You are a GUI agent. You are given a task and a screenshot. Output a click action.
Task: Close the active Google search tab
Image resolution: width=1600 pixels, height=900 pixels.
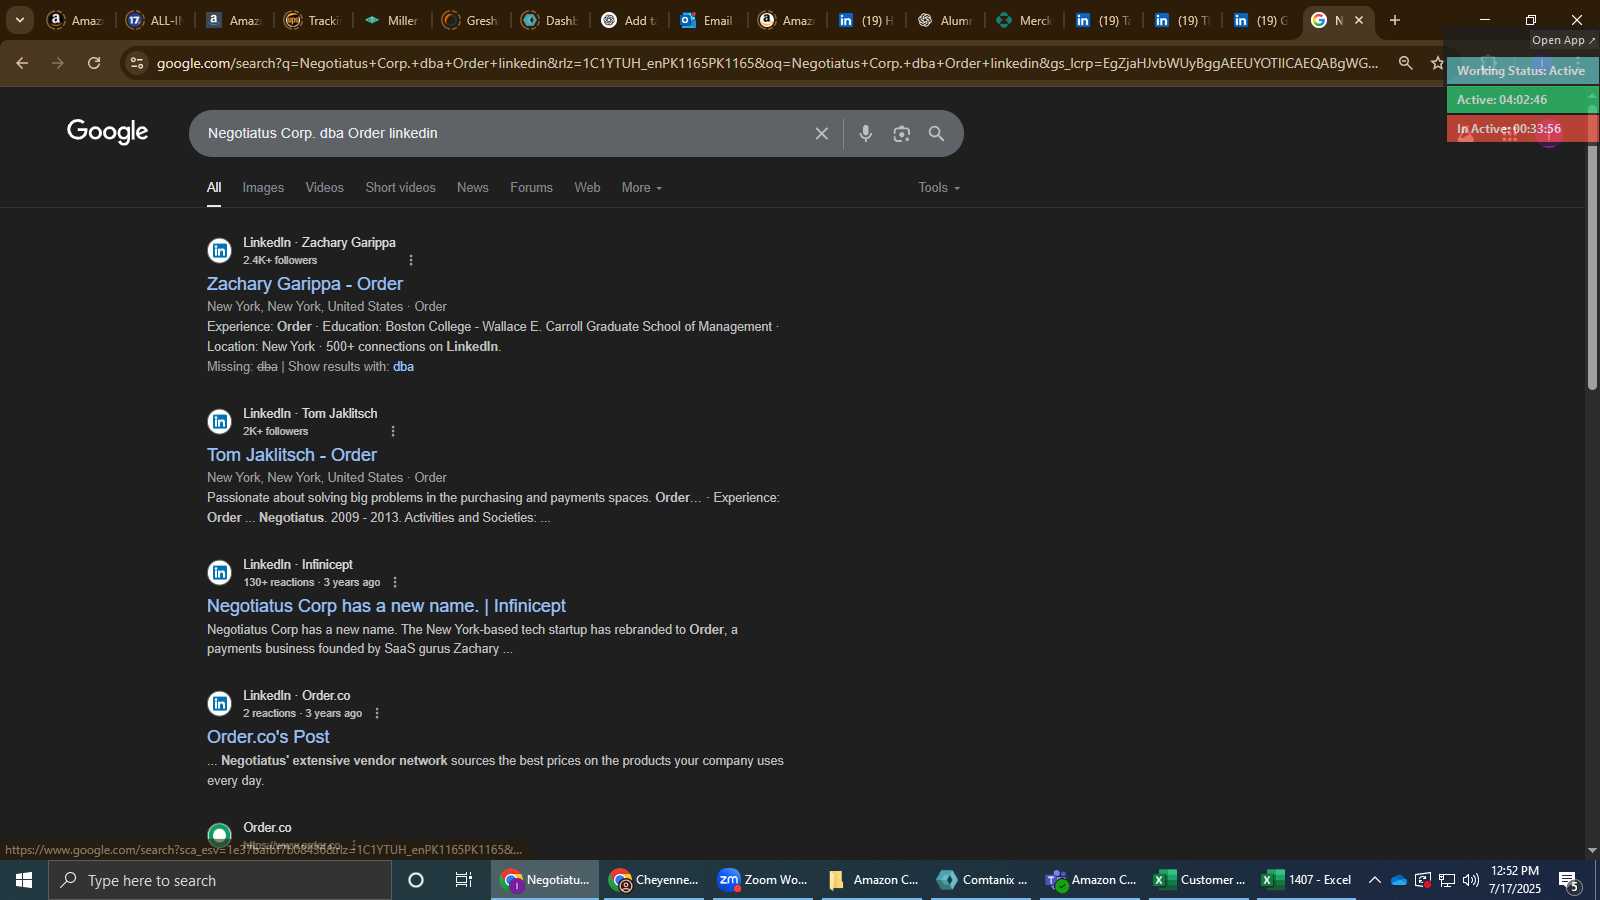point(1359,20)
